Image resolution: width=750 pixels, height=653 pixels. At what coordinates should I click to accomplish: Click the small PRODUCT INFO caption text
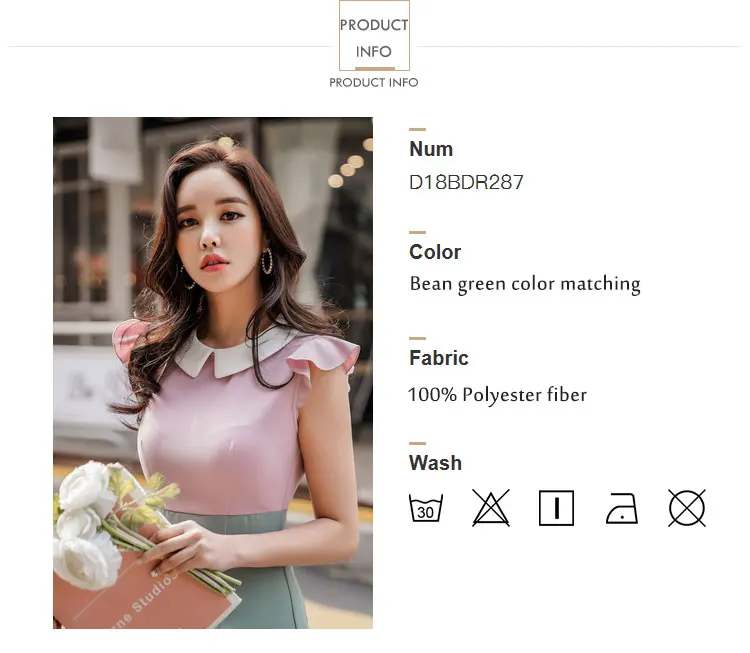[374, 83]
